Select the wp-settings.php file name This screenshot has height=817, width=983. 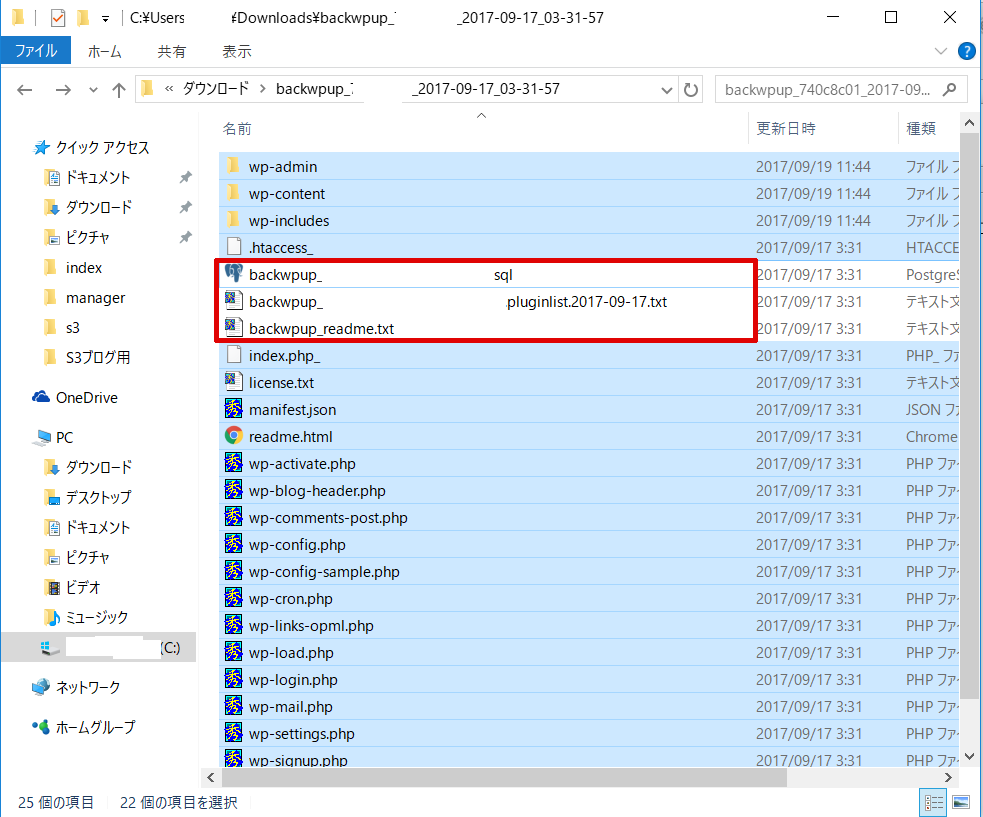(302, 733)
